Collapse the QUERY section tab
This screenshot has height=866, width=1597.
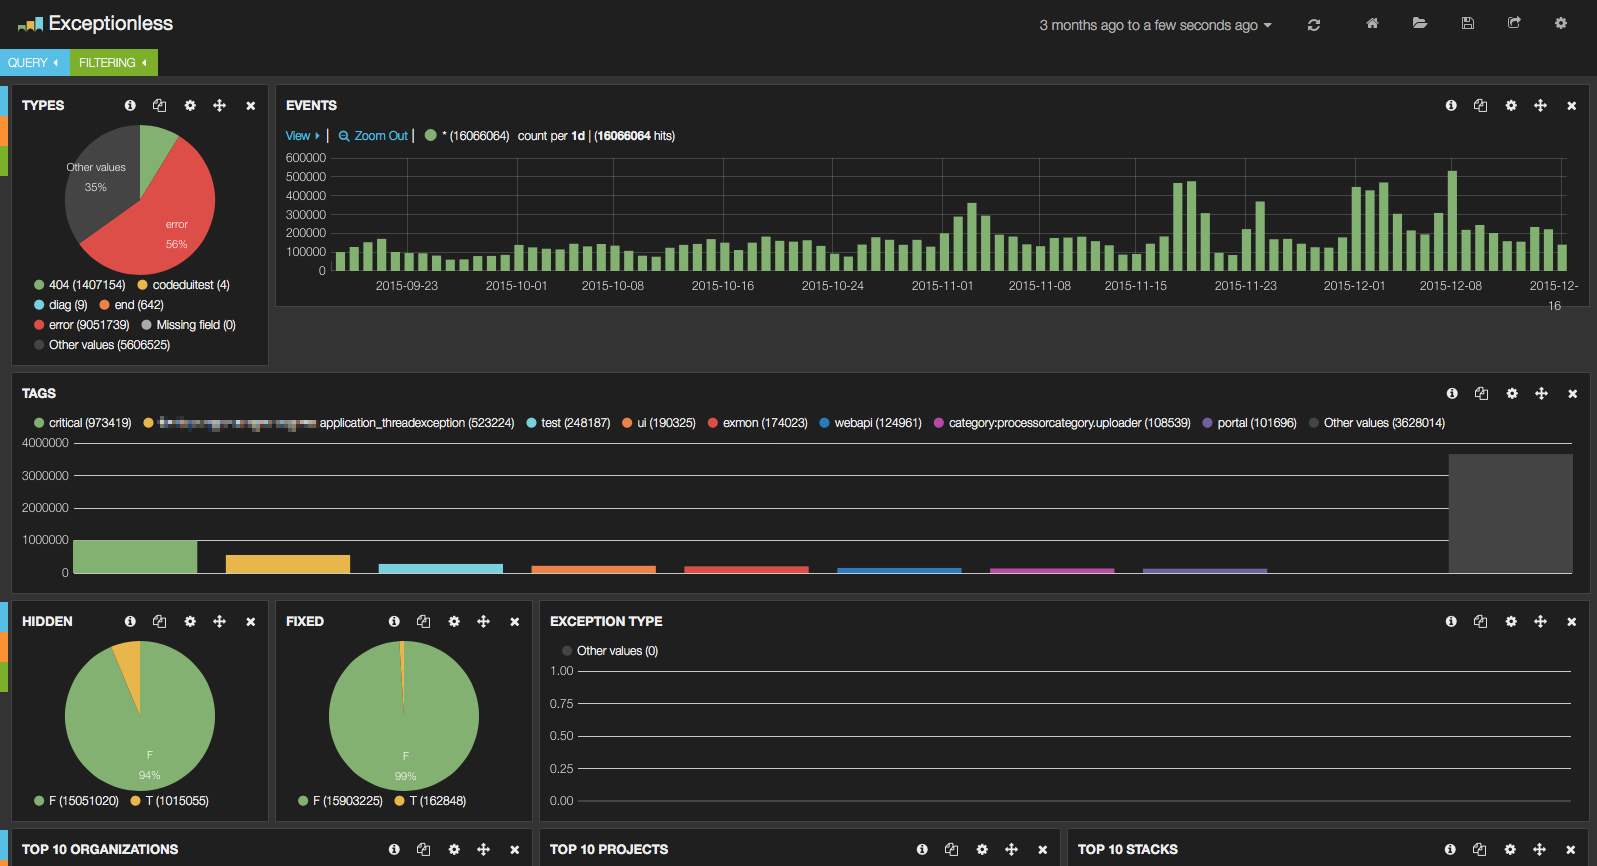(x=34, y=63)
